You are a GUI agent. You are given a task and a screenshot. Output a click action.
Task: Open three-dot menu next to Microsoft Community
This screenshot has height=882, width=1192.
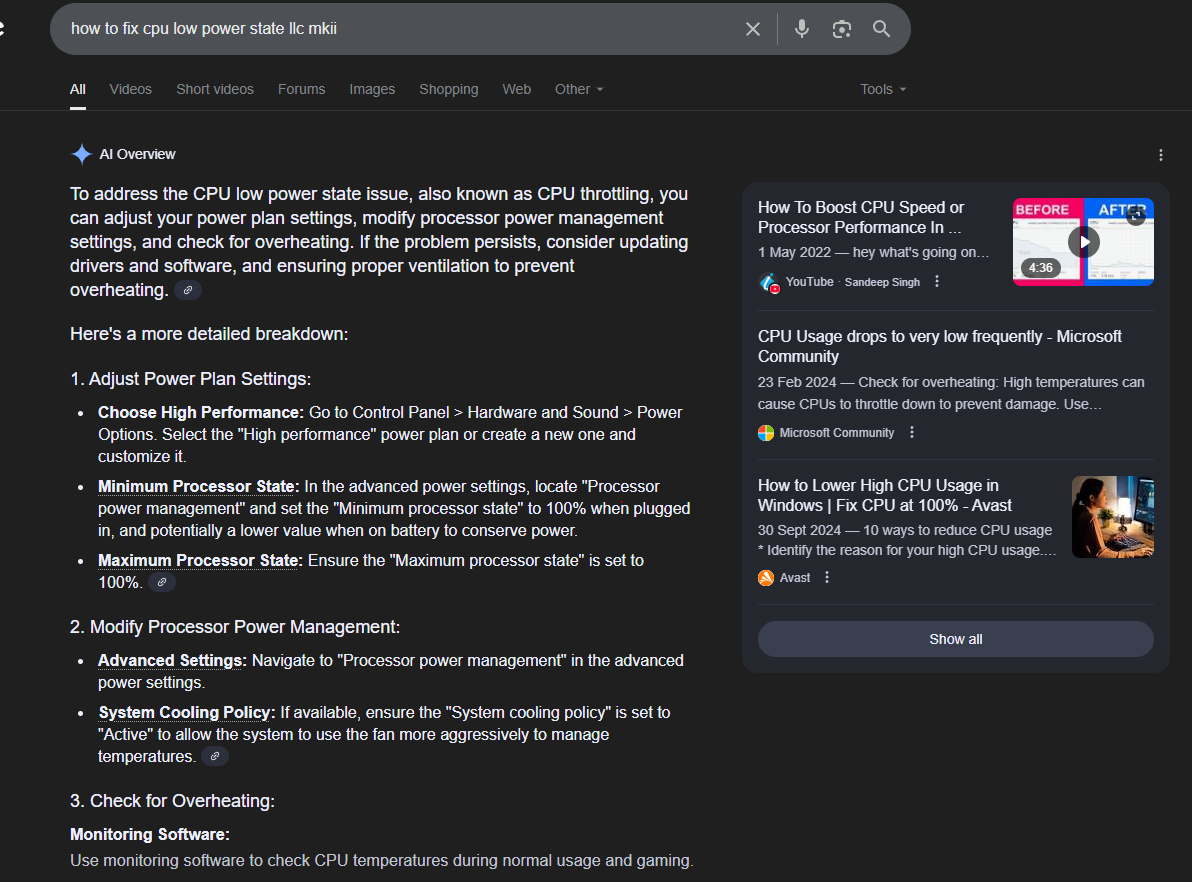(x=911, y=432)
